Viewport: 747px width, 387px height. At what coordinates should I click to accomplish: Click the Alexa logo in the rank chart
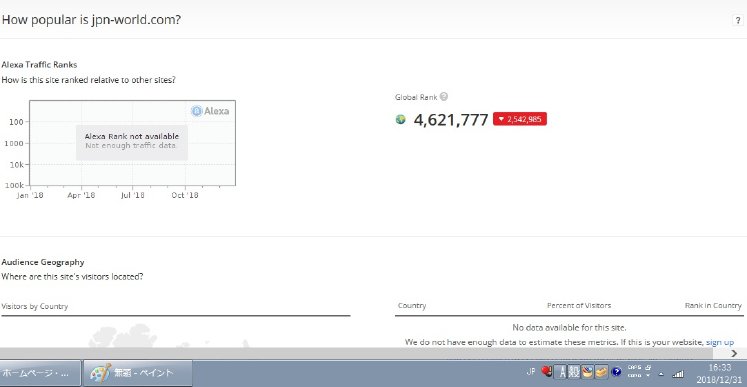210,111
